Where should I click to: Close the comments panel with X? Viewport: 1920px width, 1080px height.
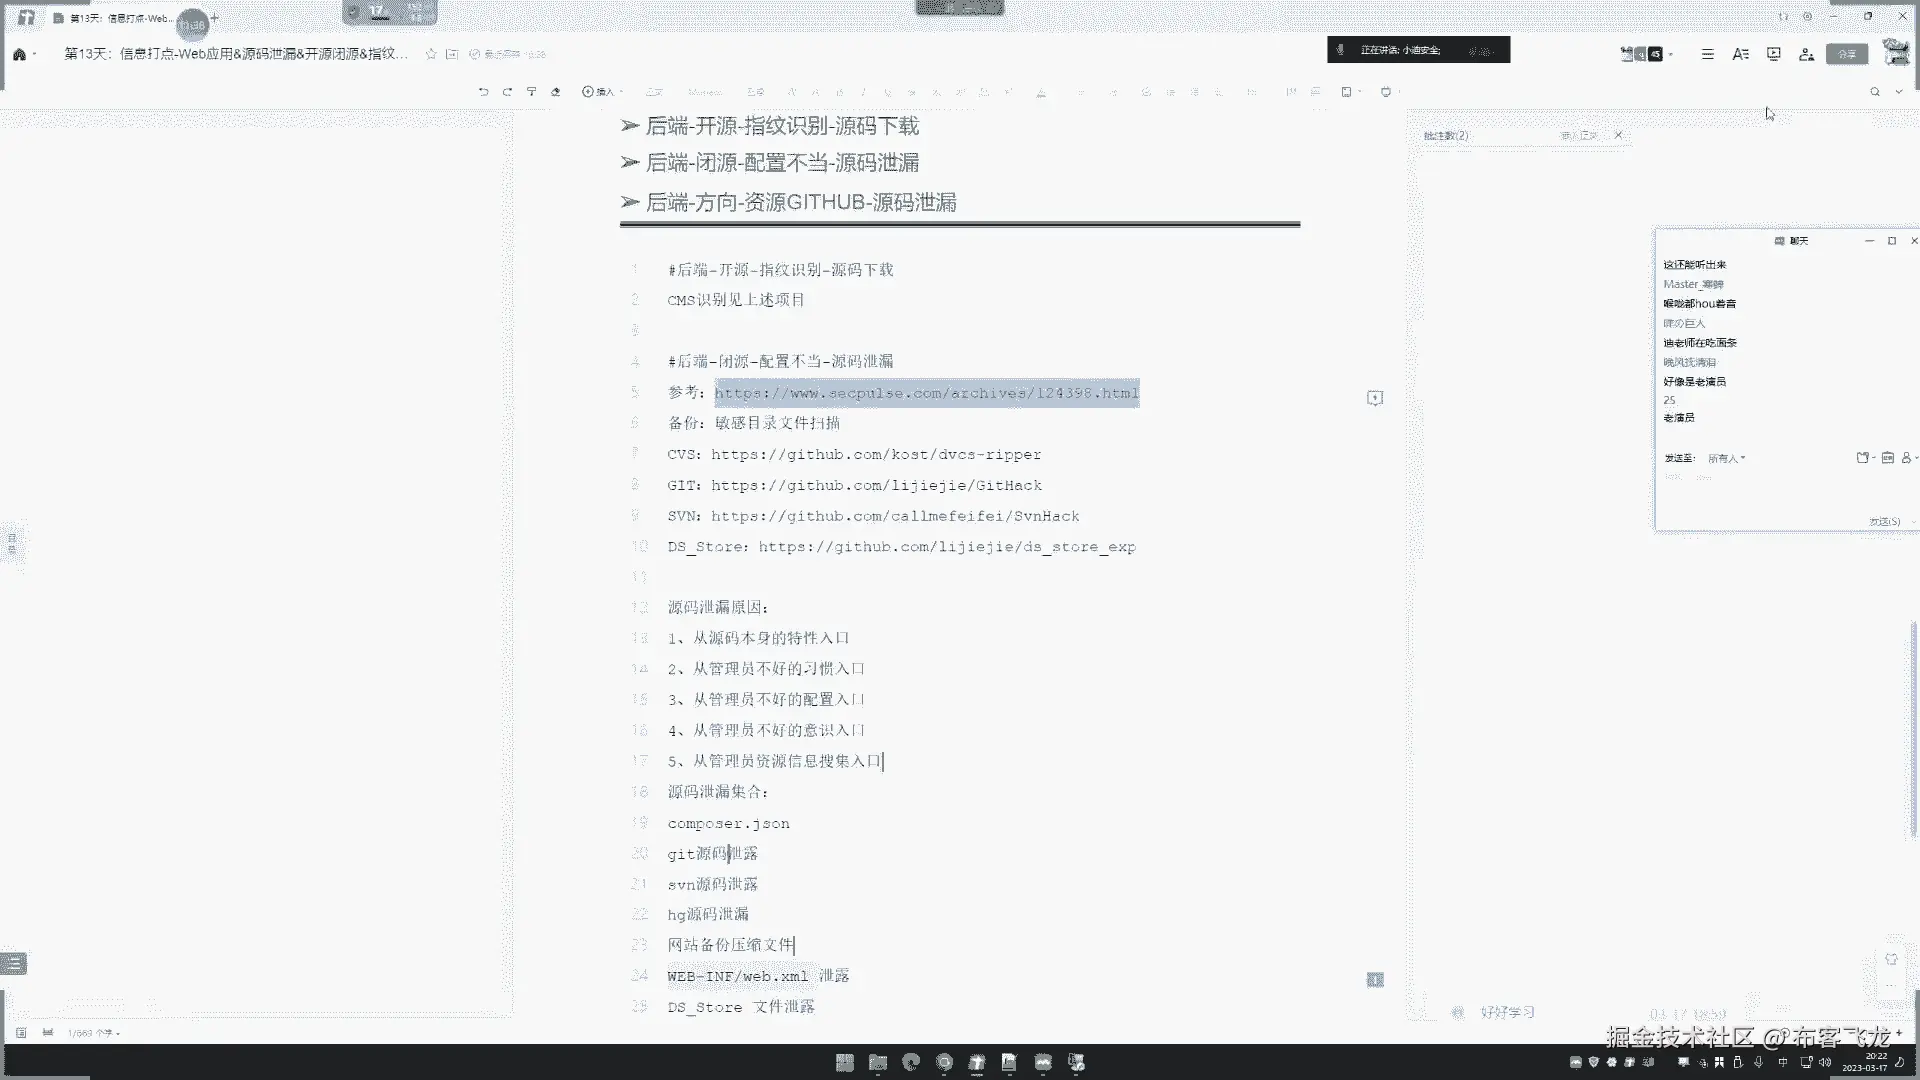(x=1618, y=135)
